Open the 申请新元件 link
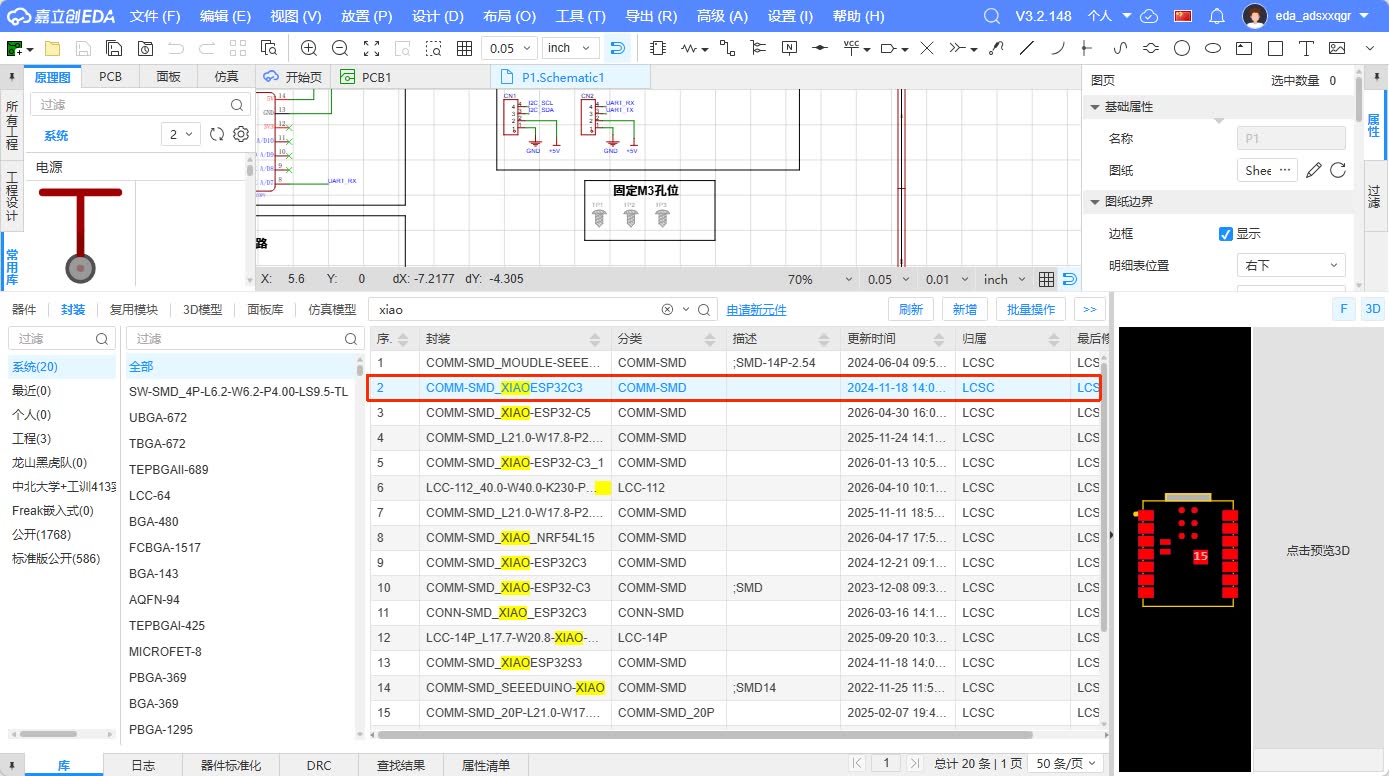1389x776 pixels. point(756,310)
